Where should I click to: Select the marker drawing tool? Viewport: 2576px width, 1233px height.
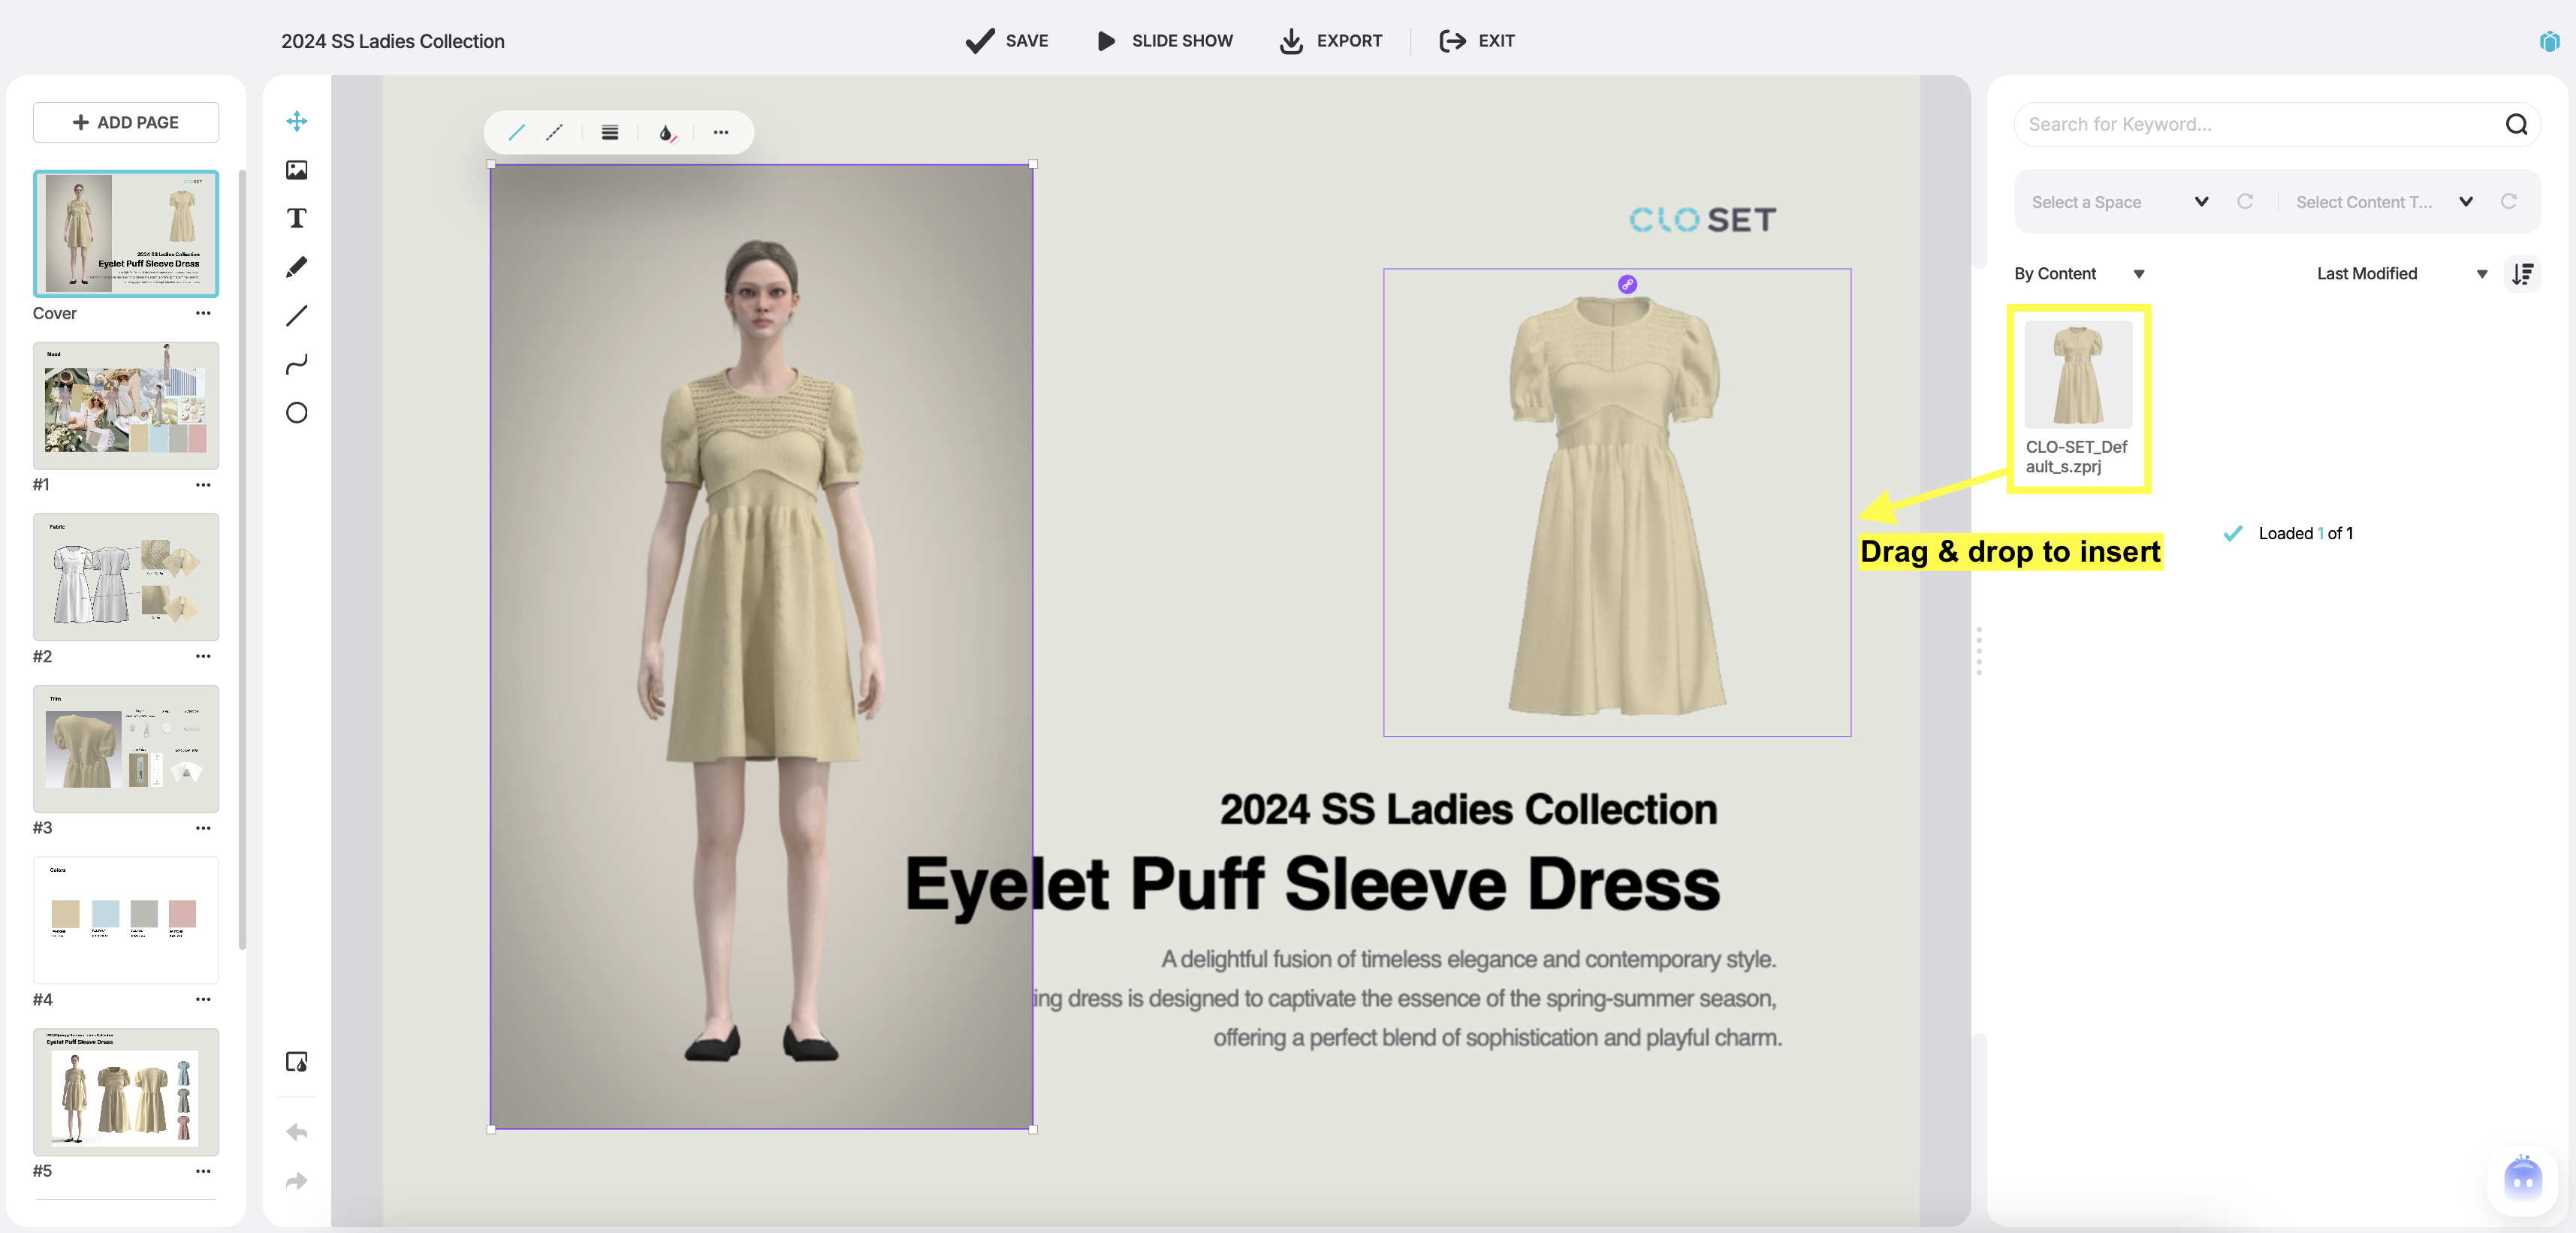[296, 266]
